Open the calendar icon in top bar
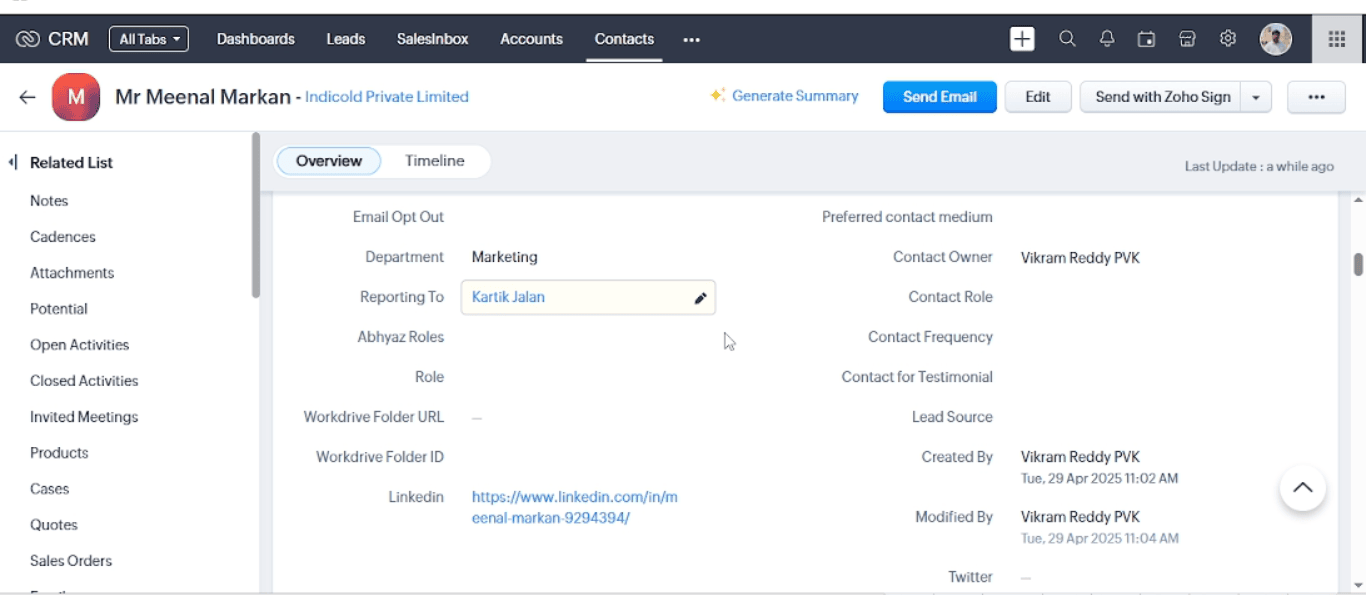This screenshot has height=595, width=1366. click(1147, 39)
